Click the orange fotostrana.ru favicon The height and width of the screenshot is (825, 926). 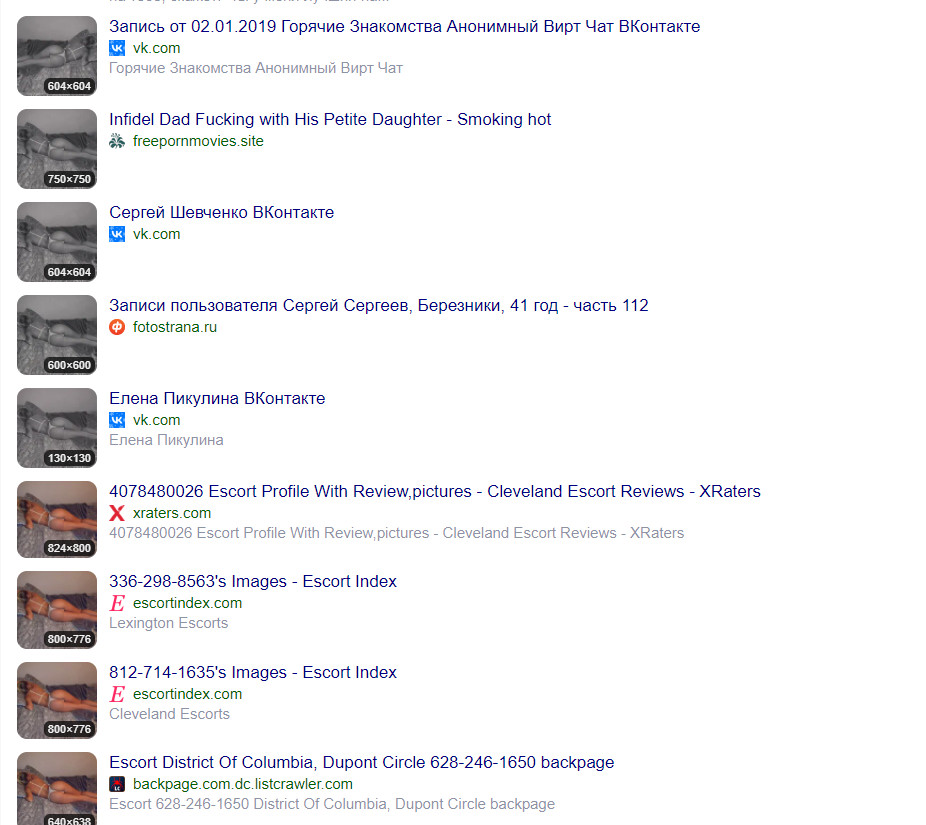[x=117, y=327]
